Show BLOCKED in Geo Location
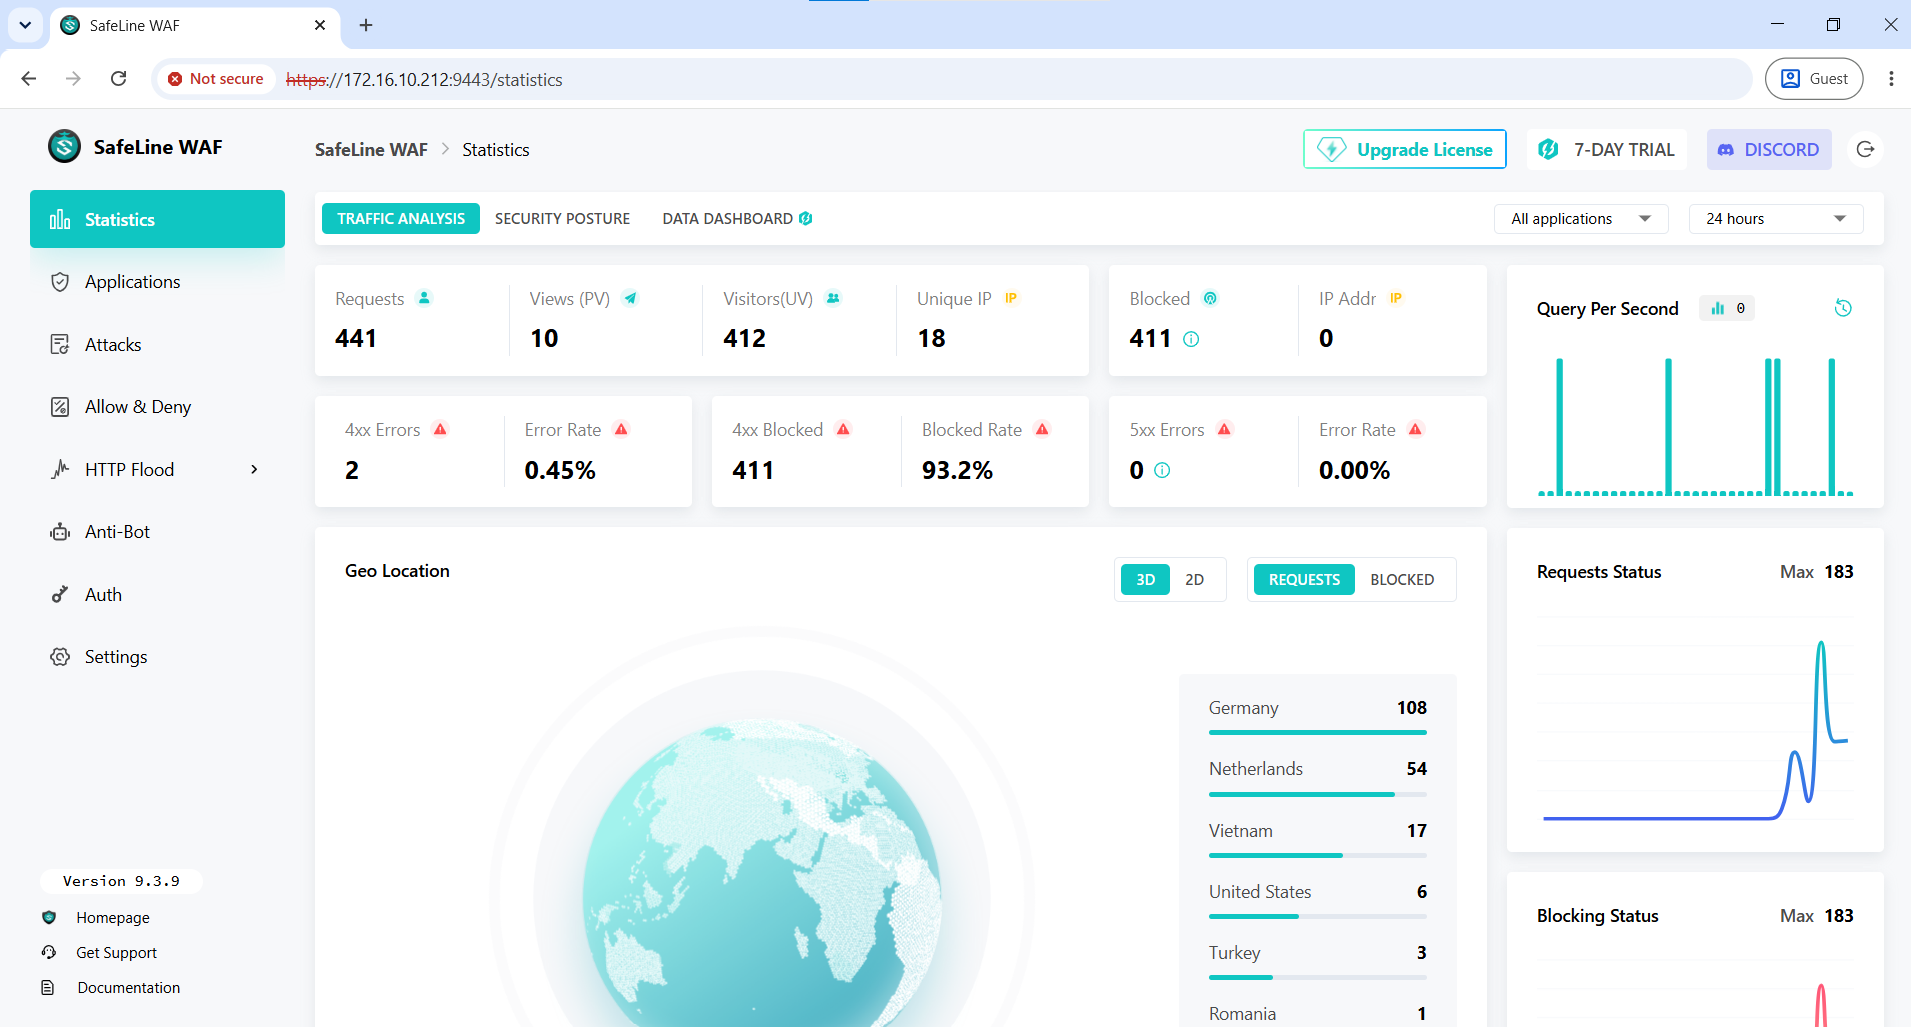 pos(1402,580)
